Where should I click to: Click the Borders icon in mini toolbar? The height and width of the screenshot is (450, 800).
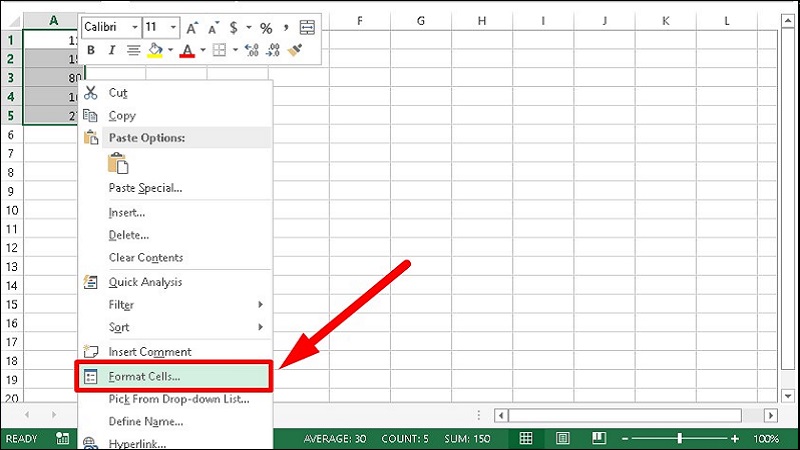click(x=219, y=50)
